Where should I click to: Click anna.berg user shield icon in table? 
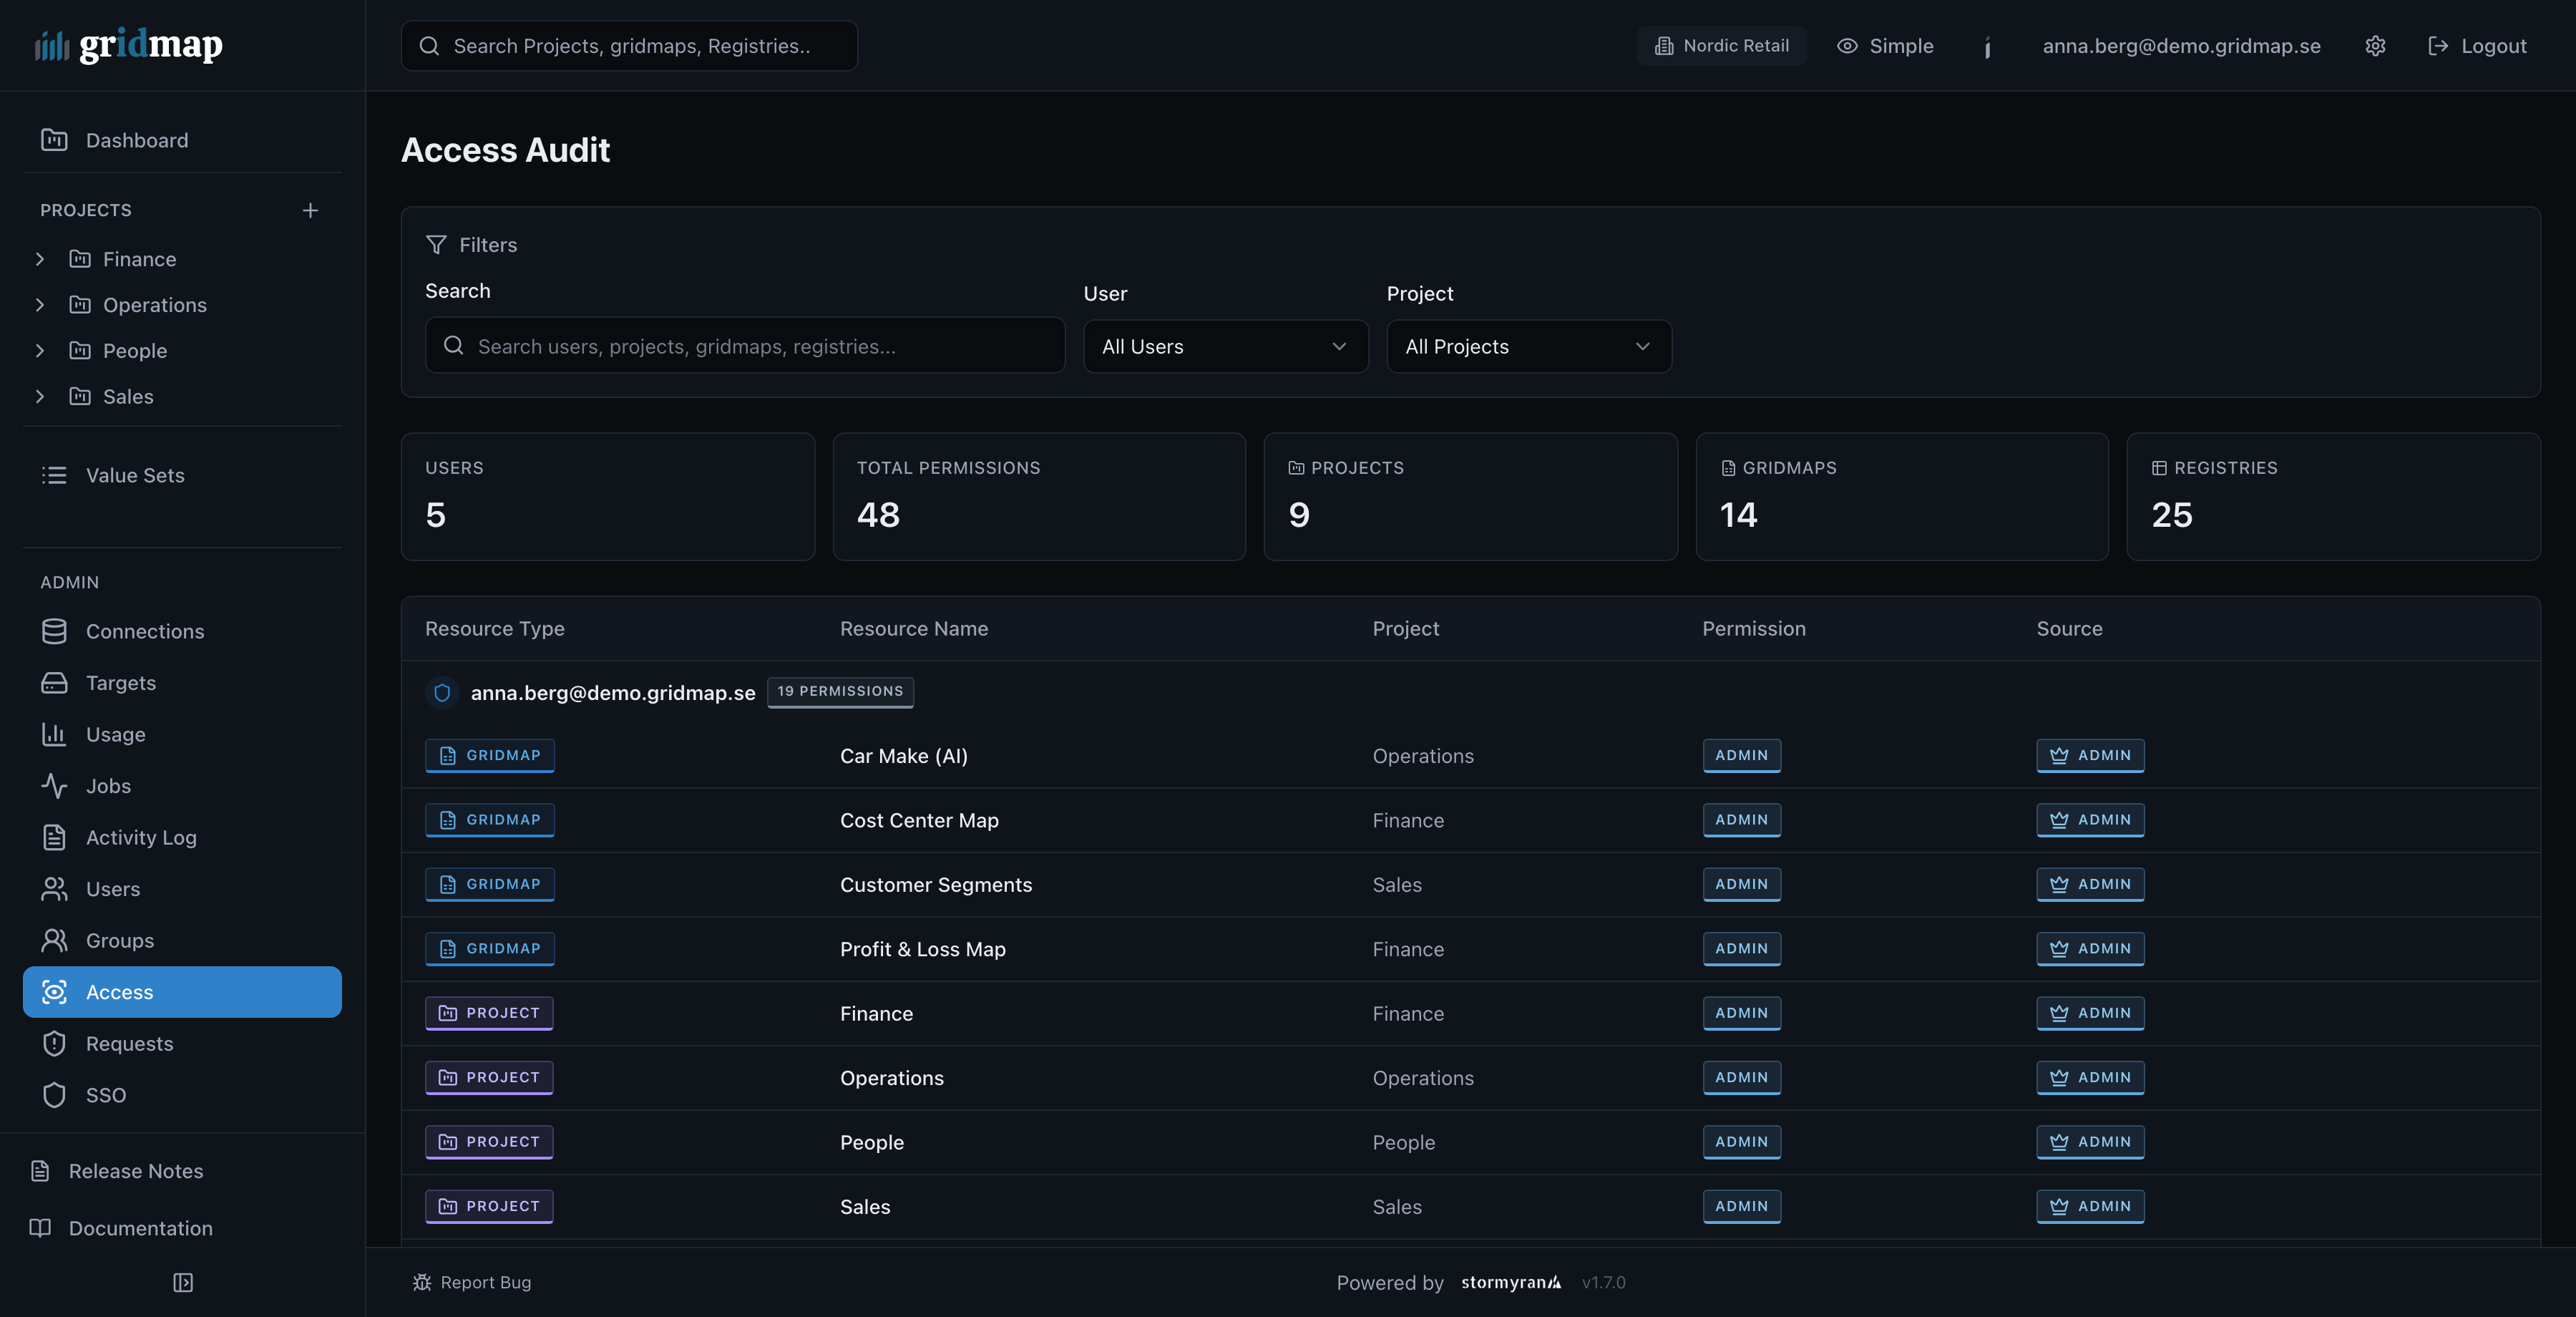(x=442, y=692)
